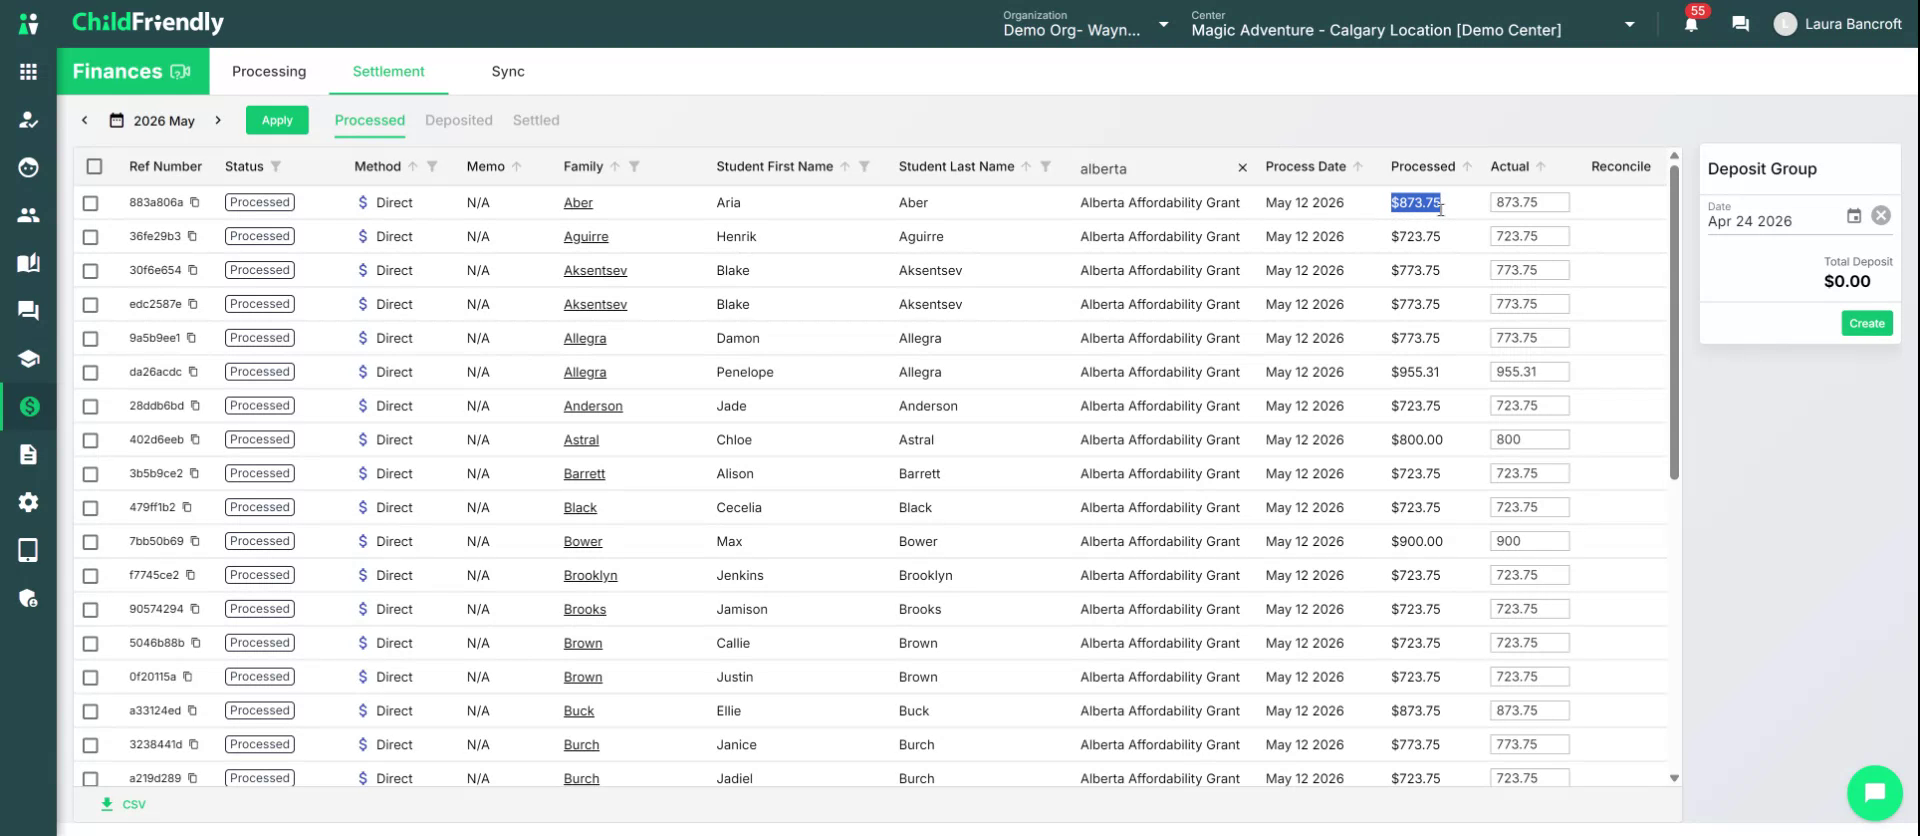
Task: Switch to the Settlement tab
Action: [388, 71]
